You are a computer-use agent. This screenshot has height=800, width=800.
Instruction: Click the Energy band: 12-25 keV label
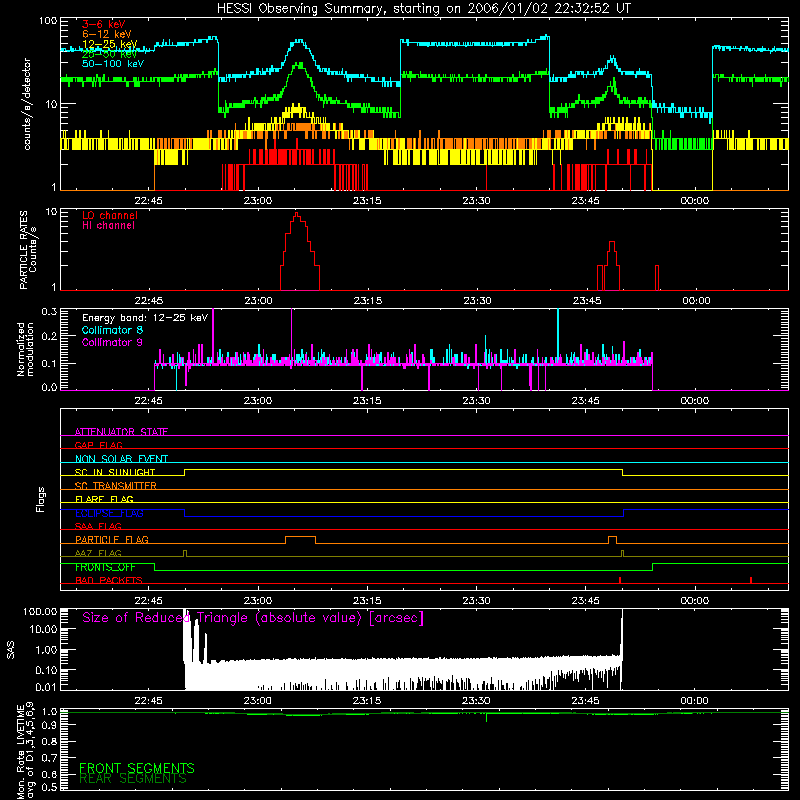coord(145,318)
